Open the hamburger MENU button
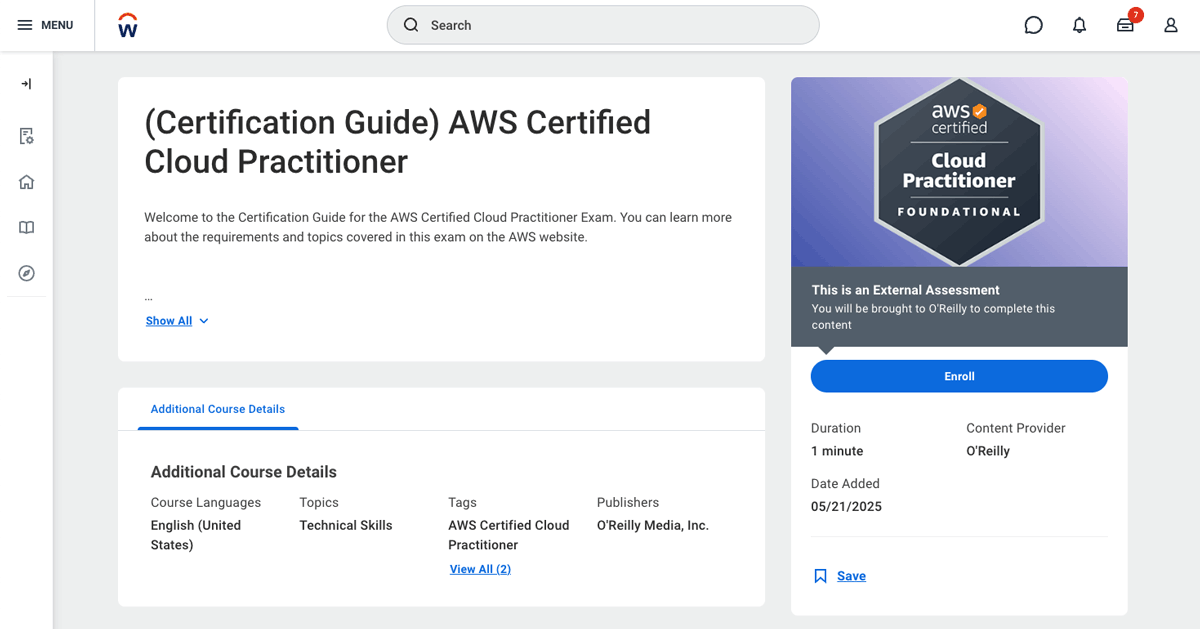 (45, 25)
